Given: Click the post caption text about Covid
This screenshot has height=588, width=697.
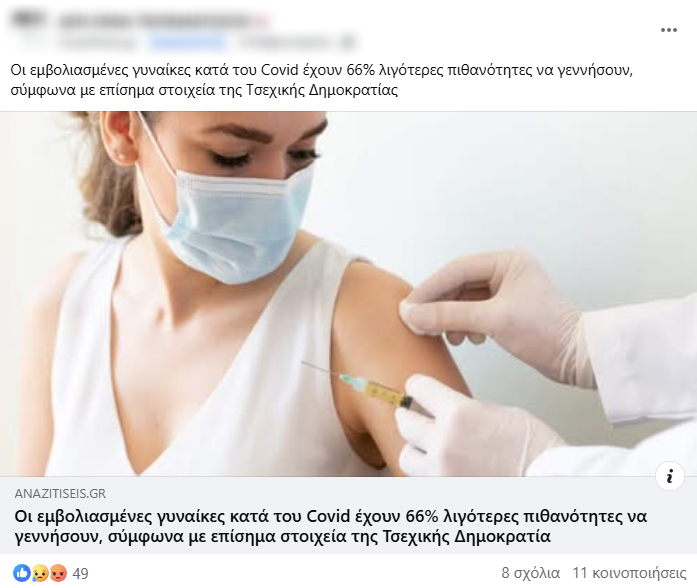Looking at the screenshot, I should tap(321, 80).
